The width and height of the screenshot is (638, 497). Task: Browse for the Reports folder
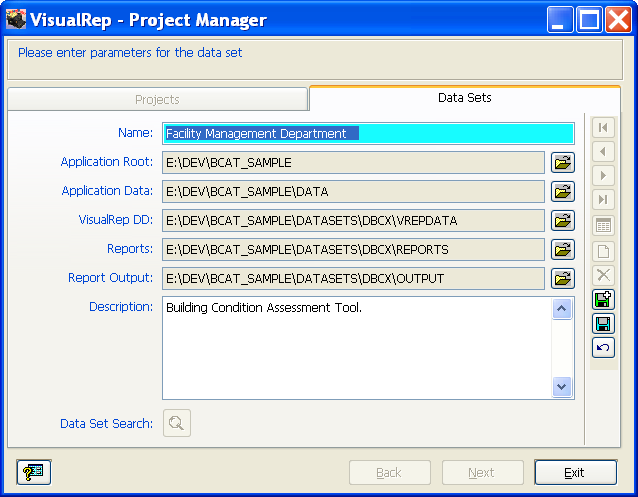562,249
